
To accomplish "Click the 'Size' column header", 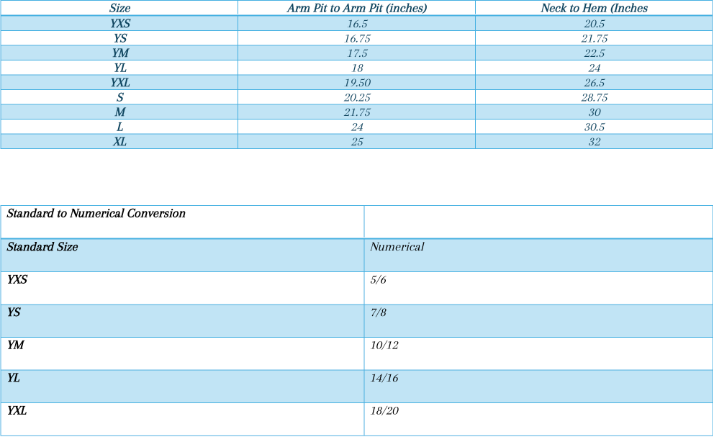I will click(119, 7).
